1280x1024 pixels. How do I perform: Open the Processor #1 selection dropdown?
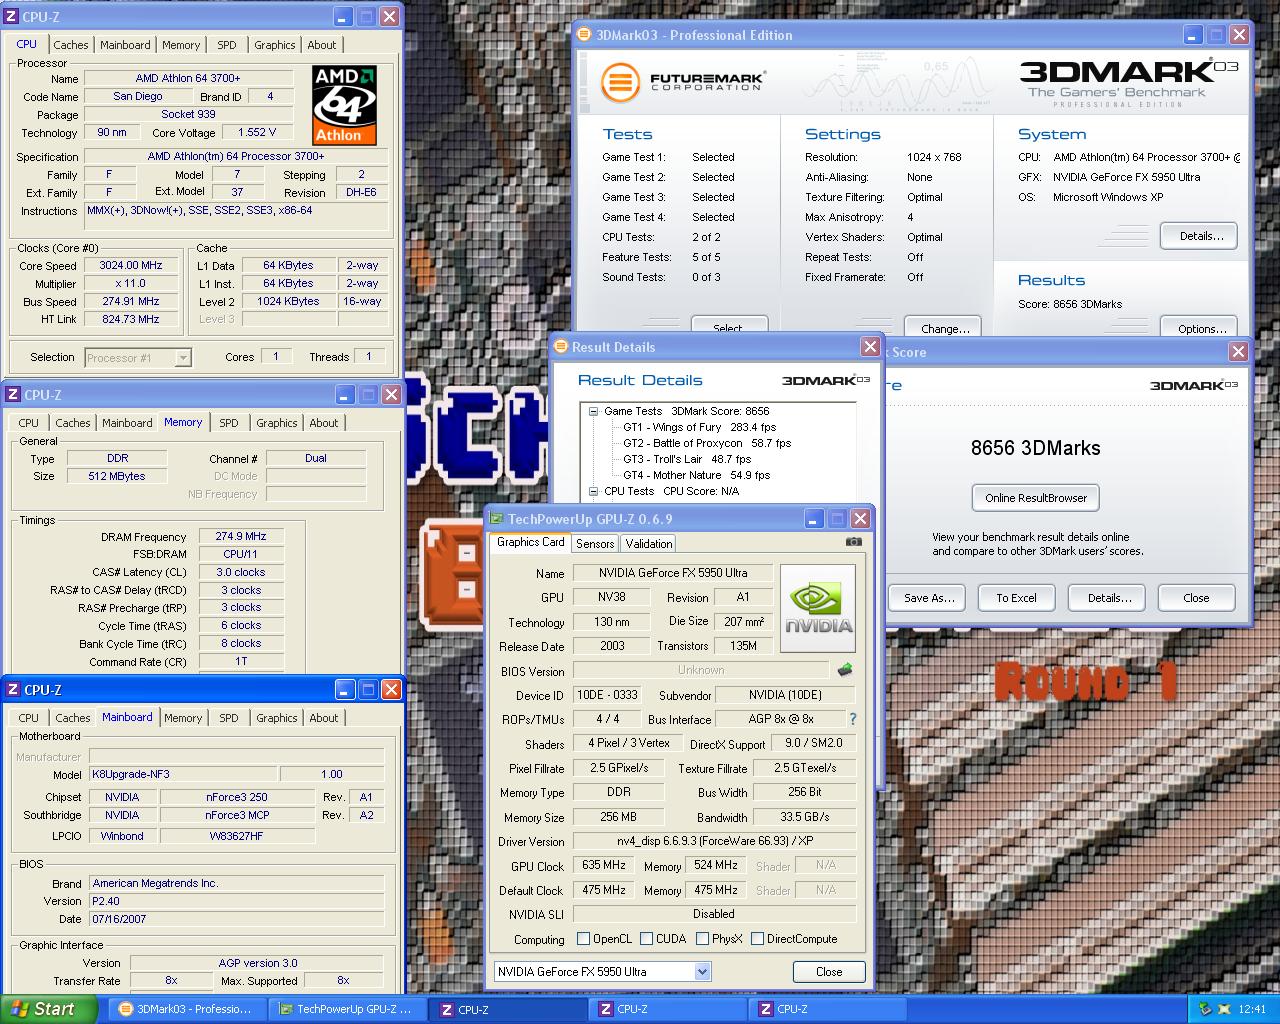coord(183,357)
